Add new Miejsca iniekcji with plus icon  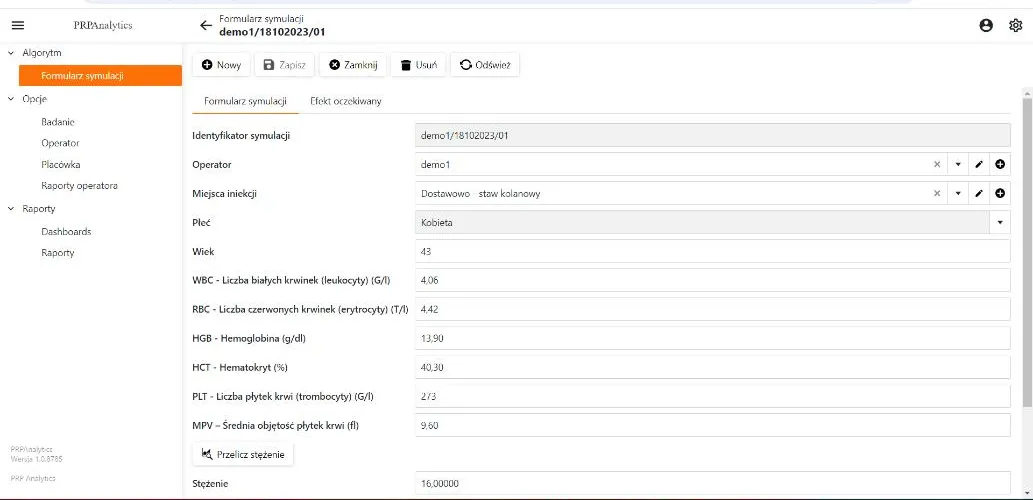(1000, 193)
